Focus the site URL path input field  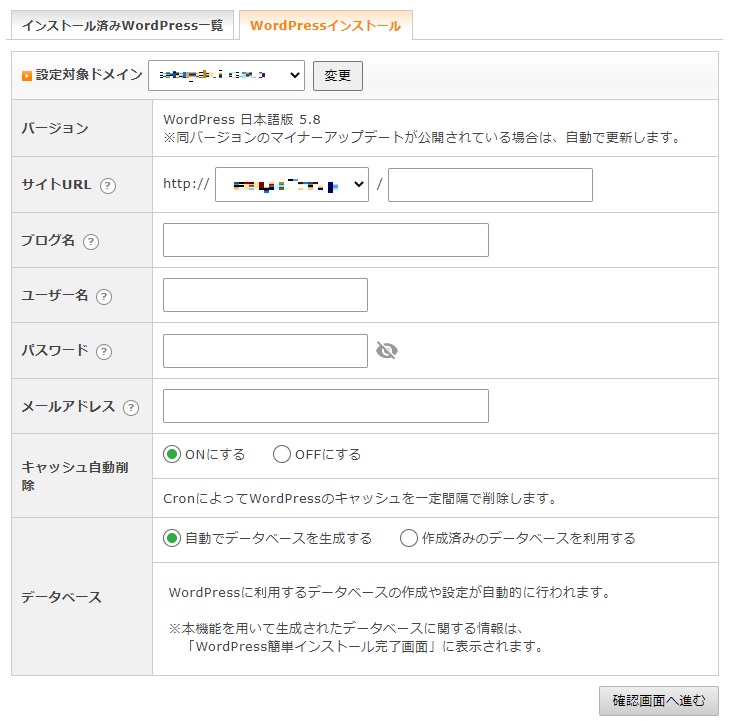point(490,185)
